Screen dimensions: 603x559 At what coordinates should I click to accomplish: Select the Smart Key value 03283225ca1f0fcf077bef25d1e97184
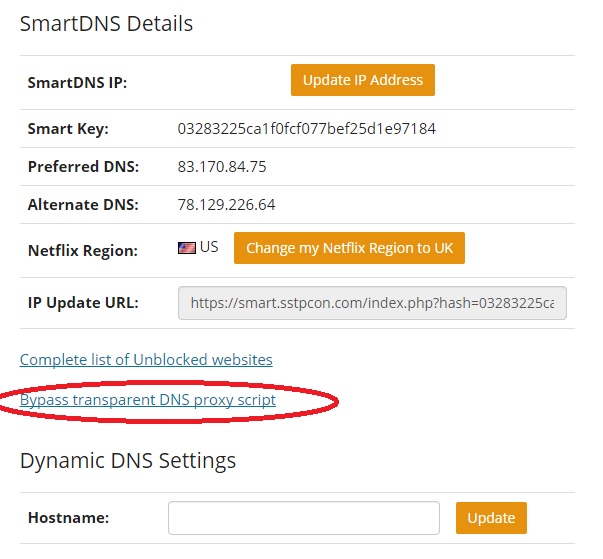click(x=306, y=129)
